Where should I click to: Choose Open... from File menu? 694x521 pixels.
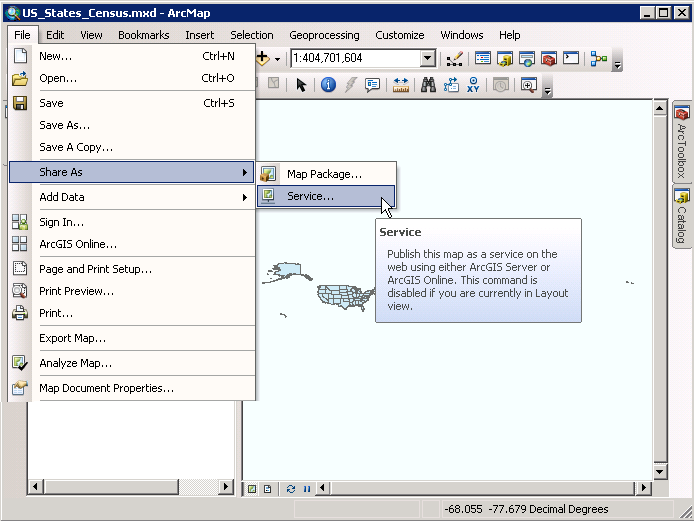point(131,78)
